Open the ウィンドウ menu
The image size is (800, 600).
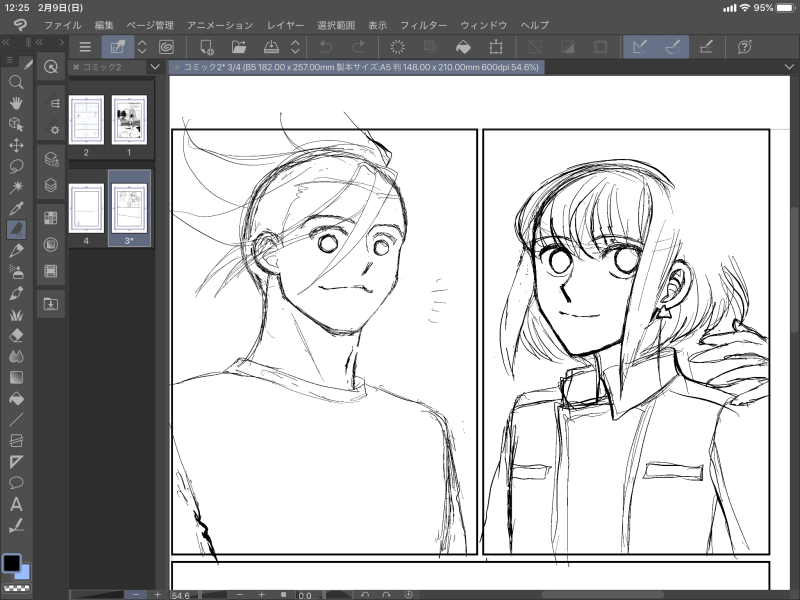click(x=484, y=25)
